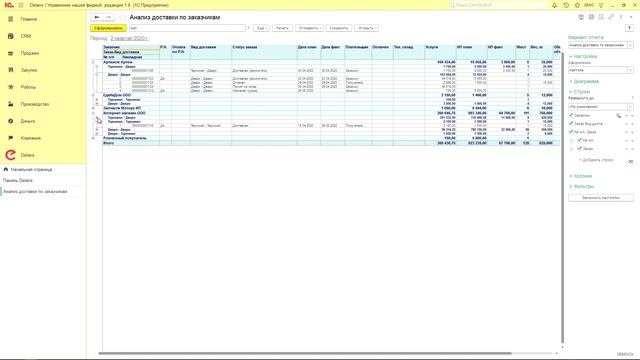Screen dimensions: 640x360
Task: Open the Delans section red logo icon
Action: [11, 155]
